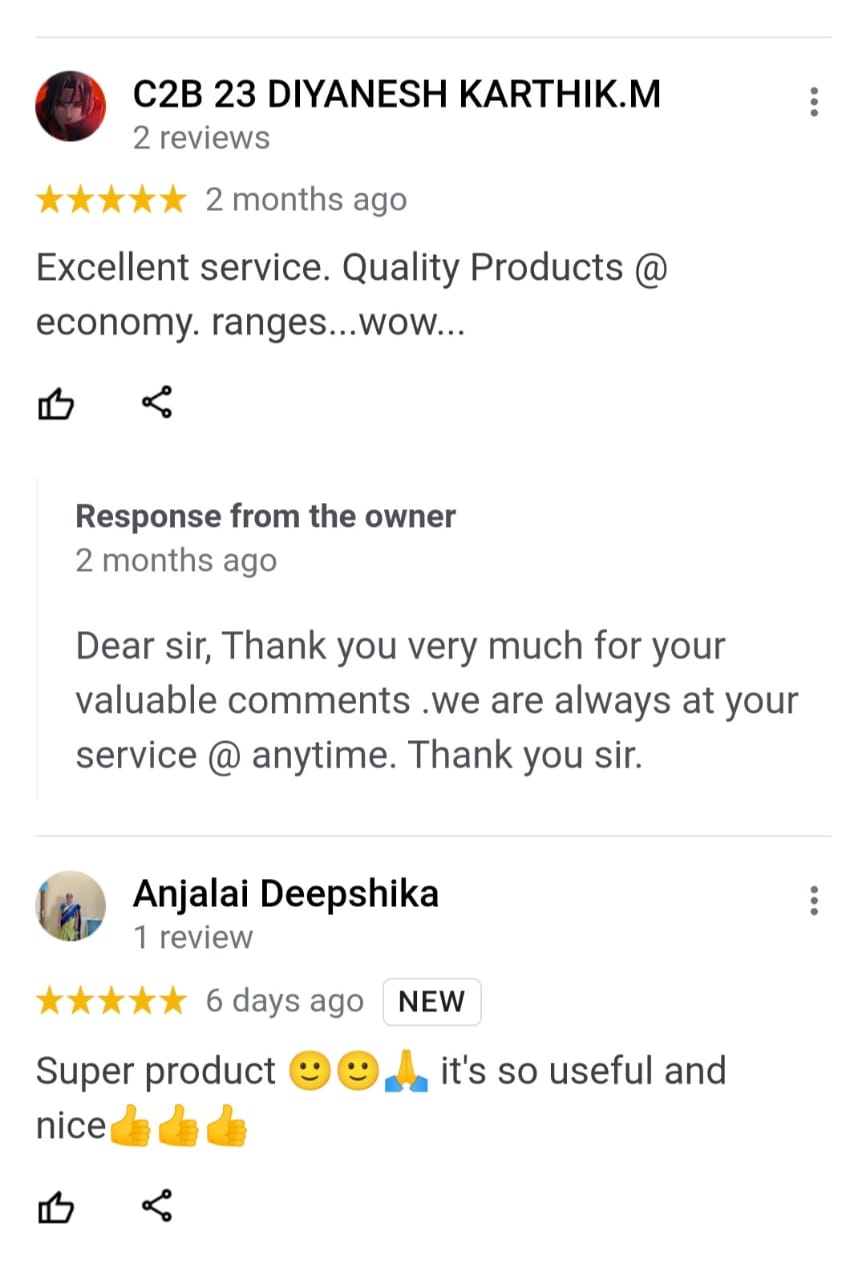Like Diyanesh Karthik's review with thumbs-up

(x=56, y=404)
